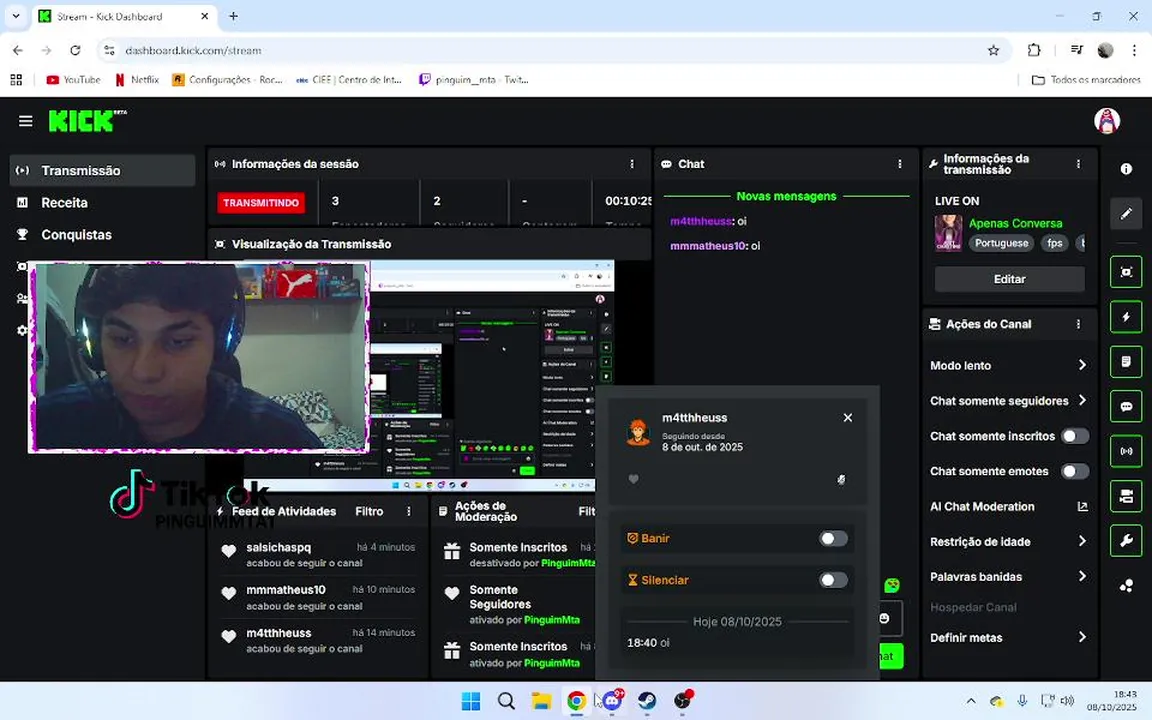Open Informações da sessão three-dot menu

click(632, 164)
